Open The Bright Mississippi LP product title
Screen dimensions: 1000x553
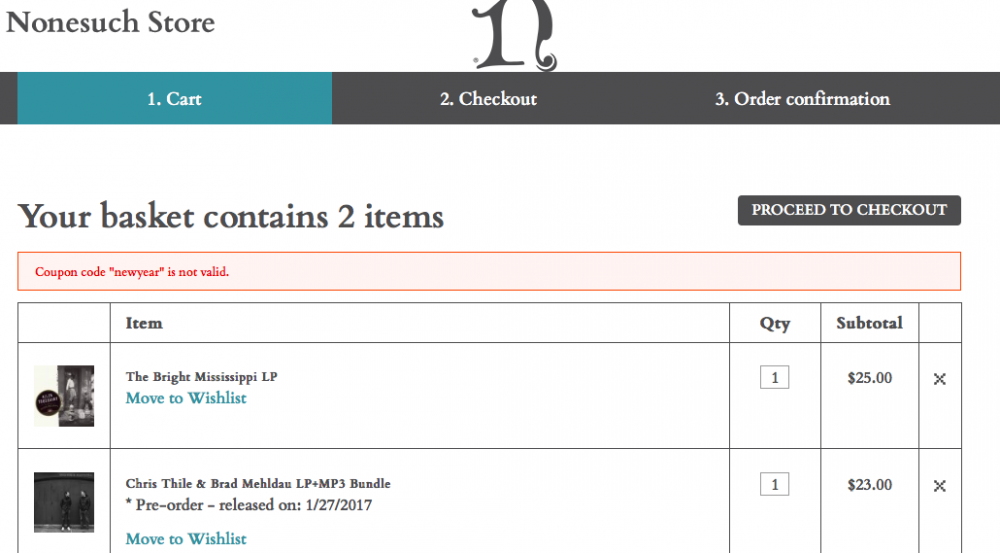(x=201, y=377)
